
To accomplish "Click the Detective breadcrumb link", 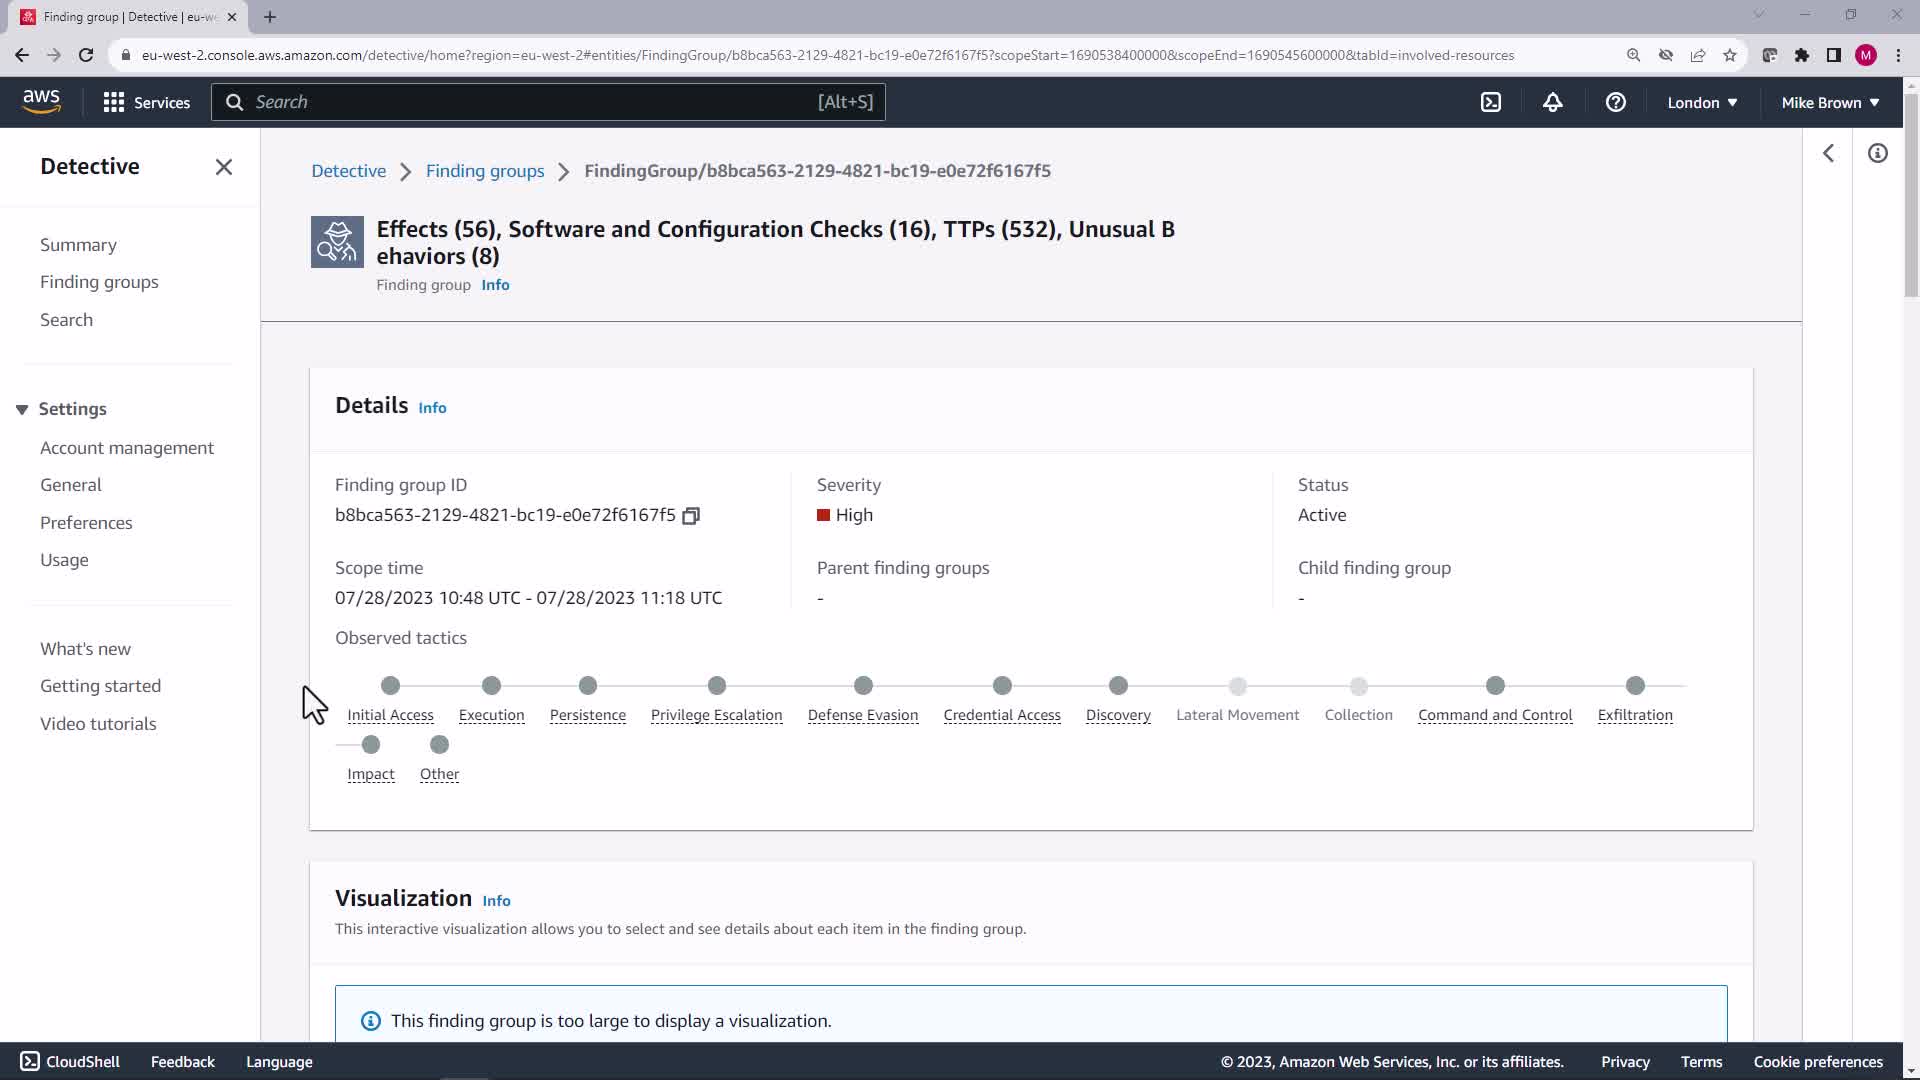I will tap(348, 171).
